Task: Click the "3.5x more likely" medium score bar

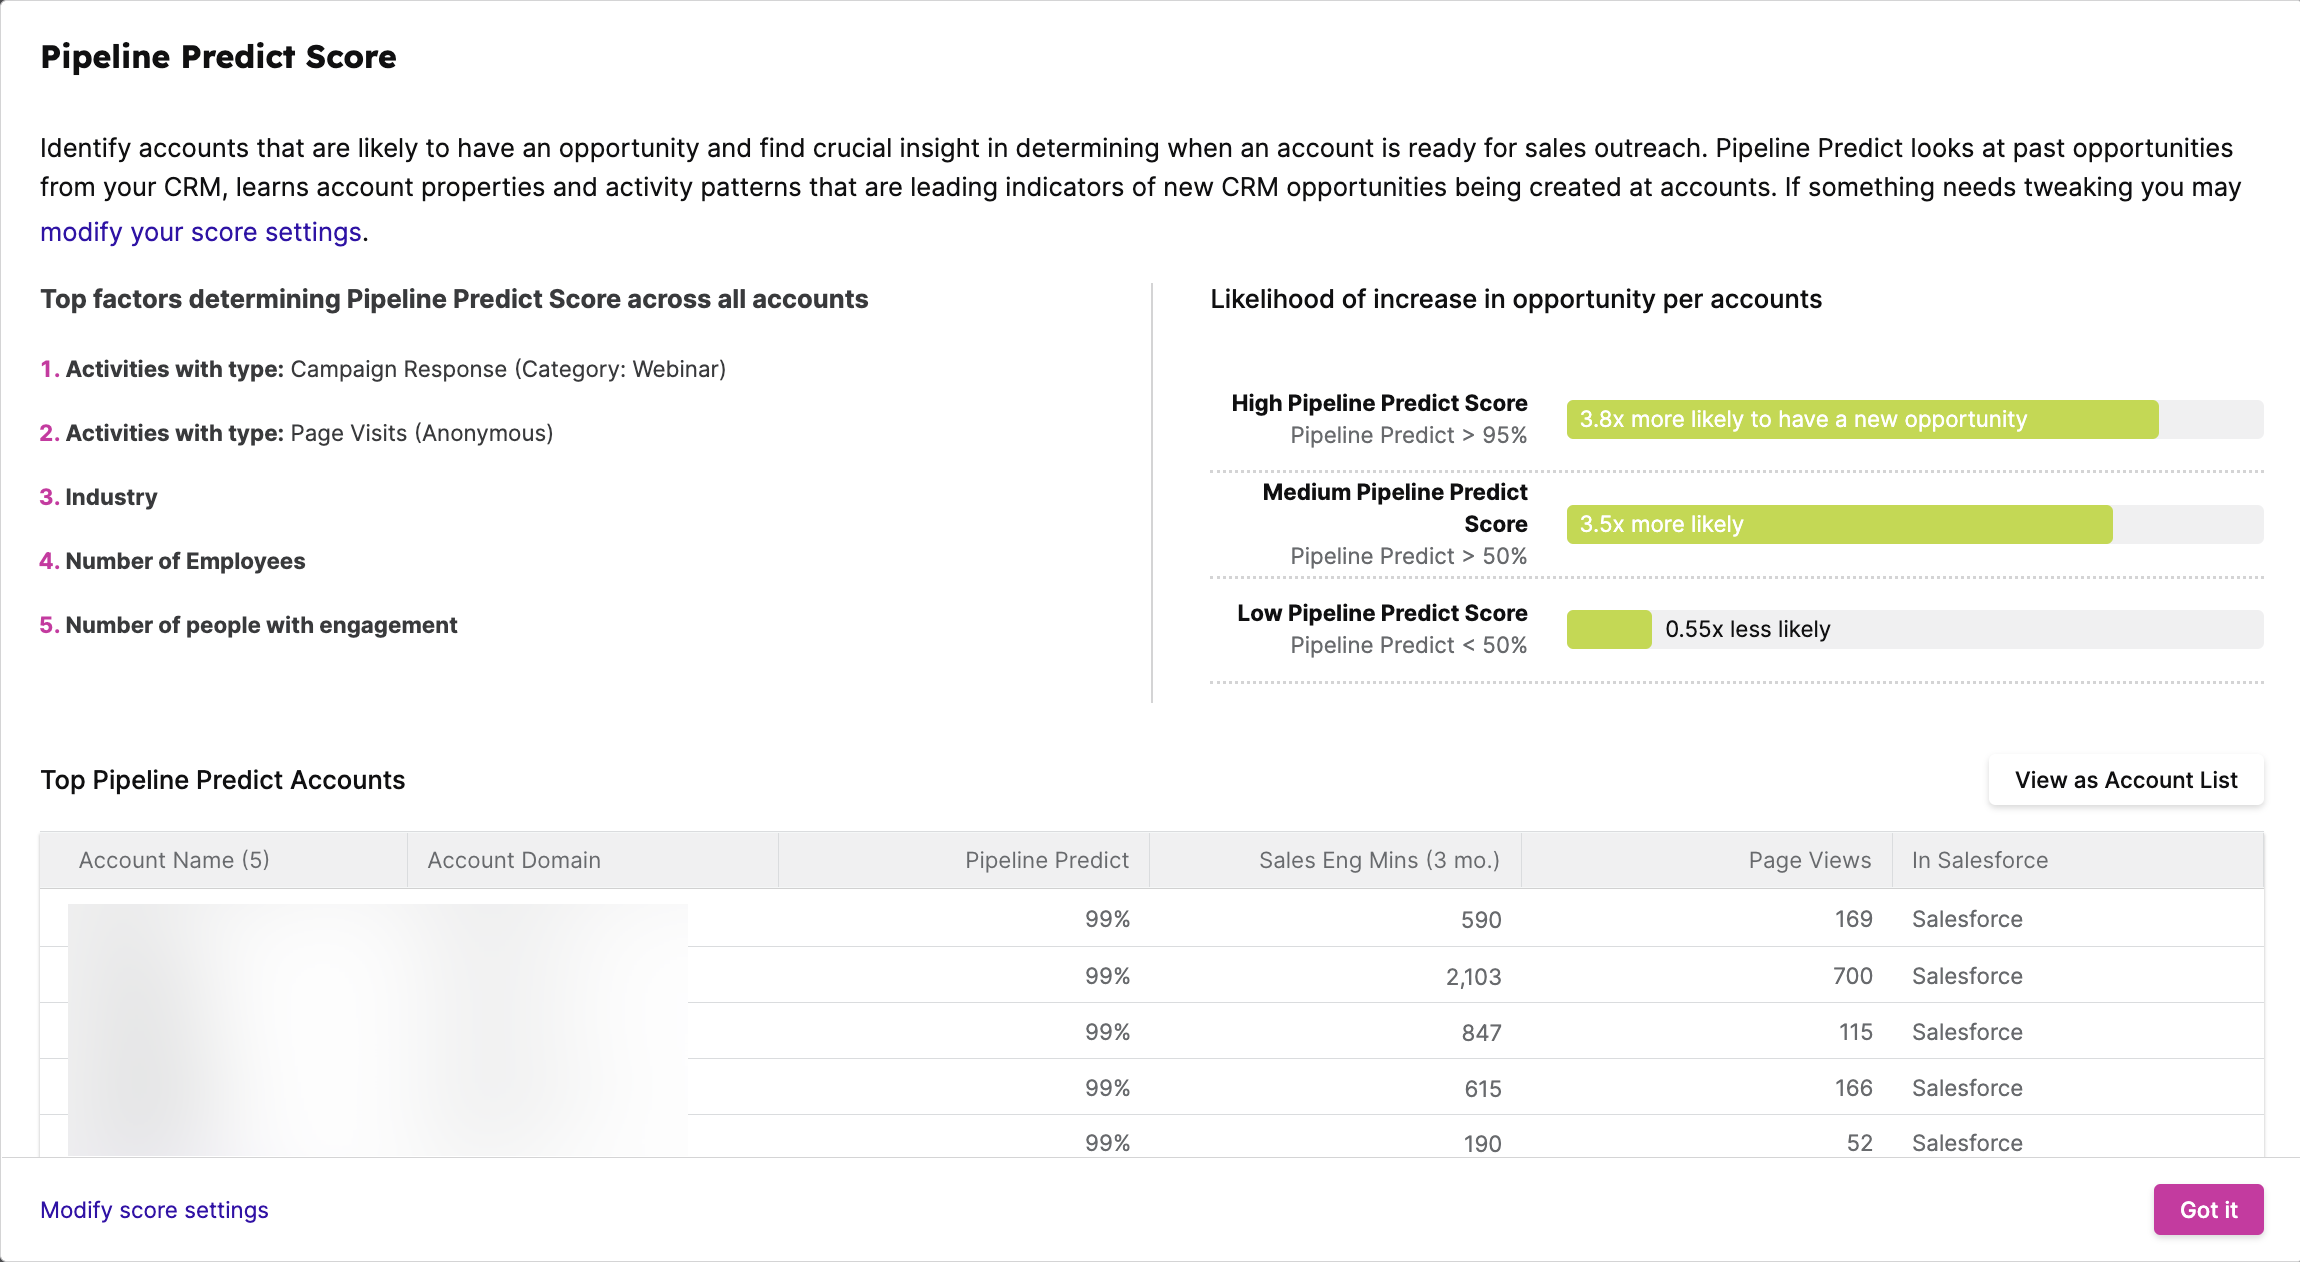Action: (x=1740, y=523)
